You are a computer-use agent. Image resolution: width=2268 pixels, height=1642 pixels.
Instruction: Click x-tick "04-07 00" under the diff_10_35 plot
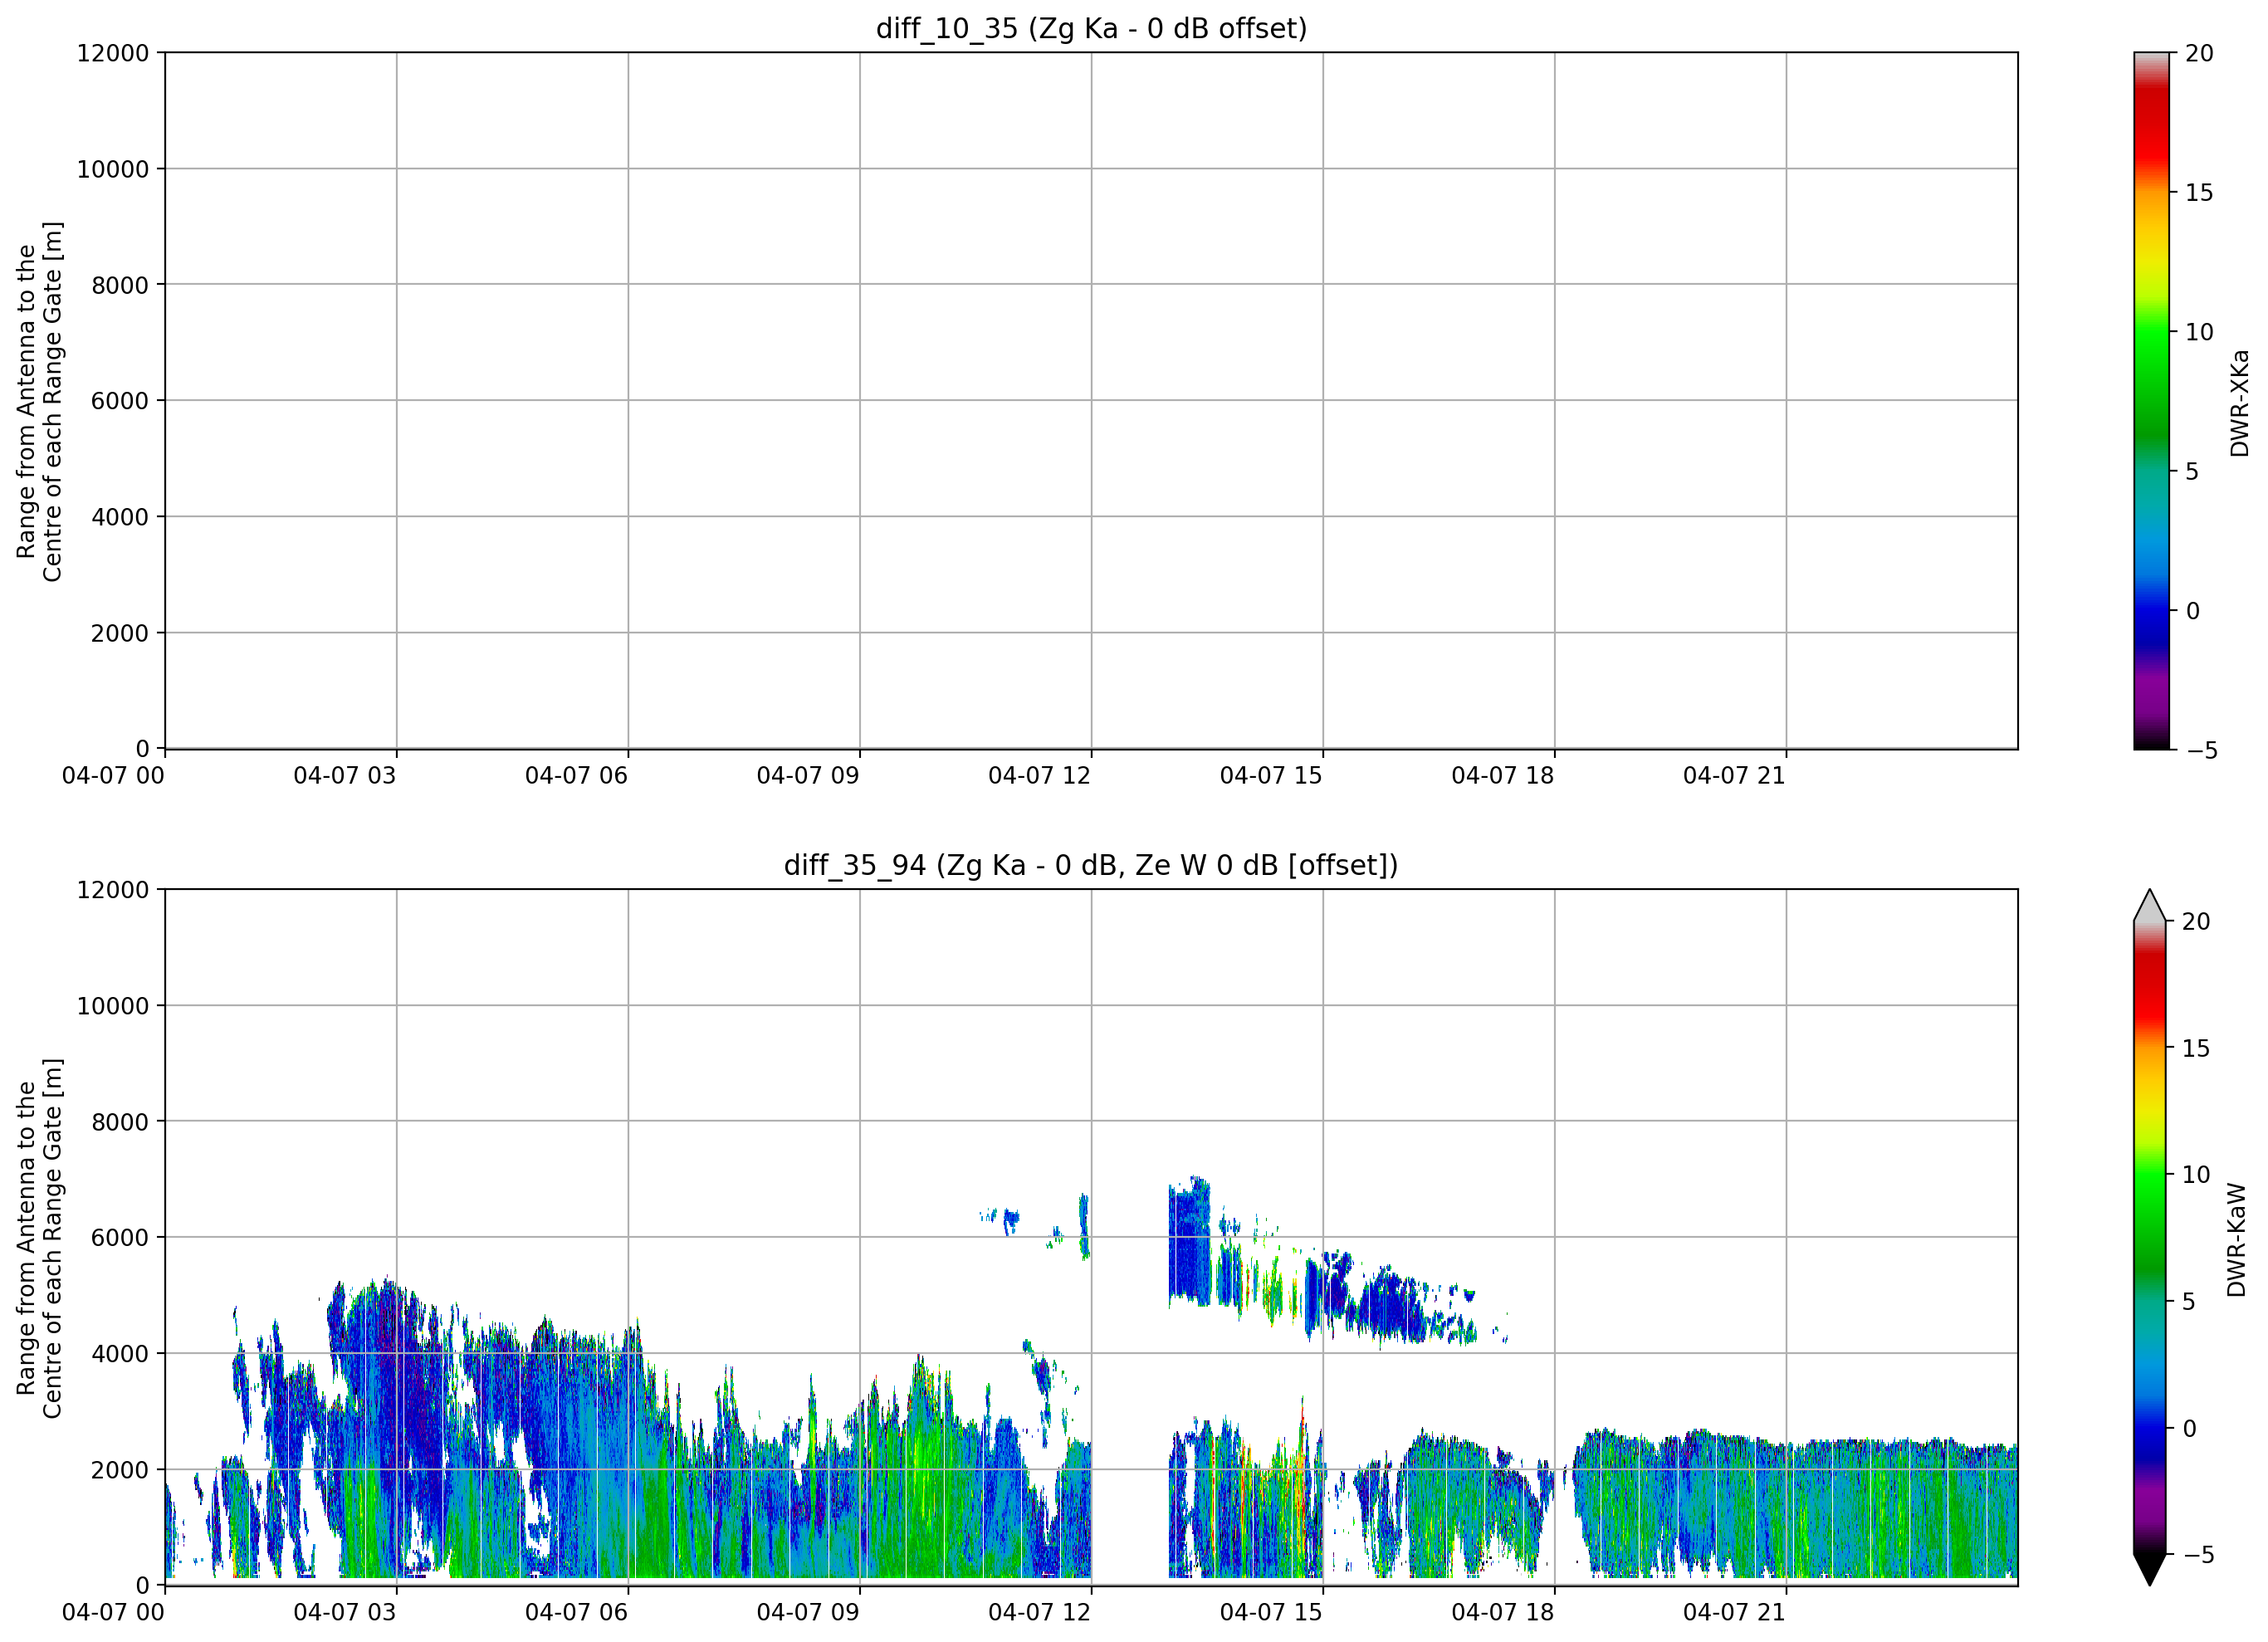click(113, 776)
